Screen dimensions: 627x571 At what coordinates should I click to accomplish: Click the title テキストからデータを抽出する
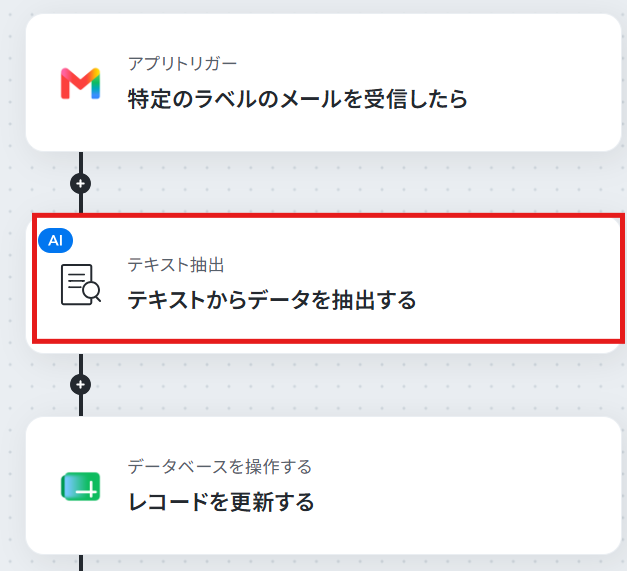272,300
